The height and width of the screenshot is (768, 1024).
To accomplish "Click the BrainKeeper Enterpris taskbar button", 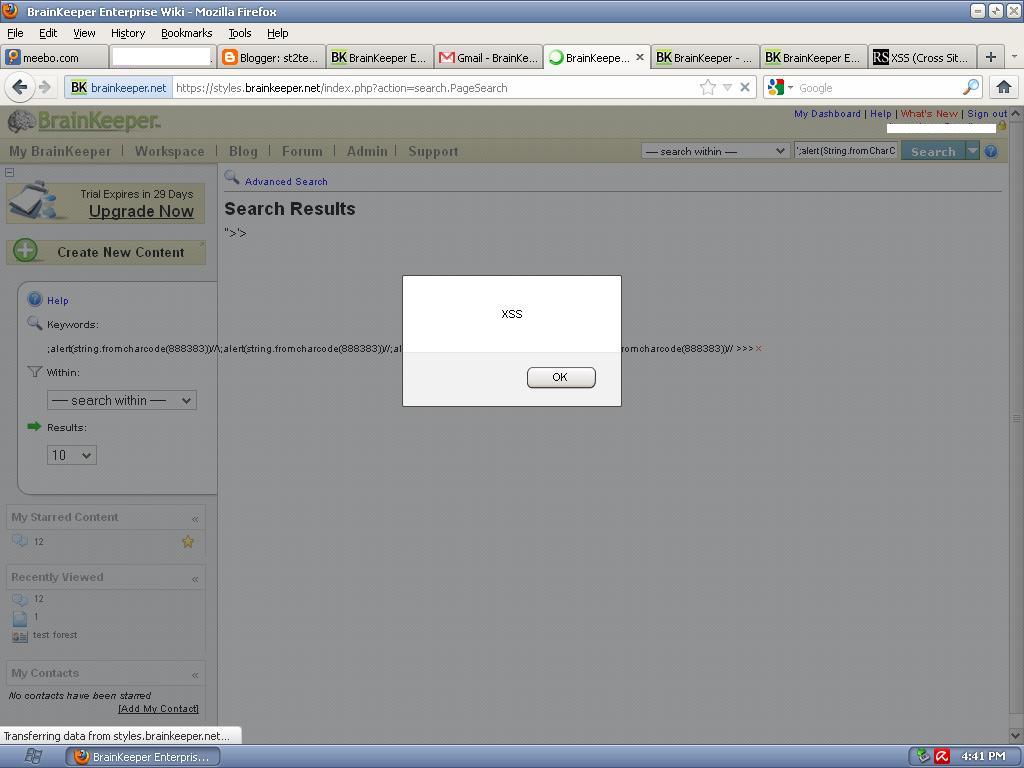I will 142,757.
